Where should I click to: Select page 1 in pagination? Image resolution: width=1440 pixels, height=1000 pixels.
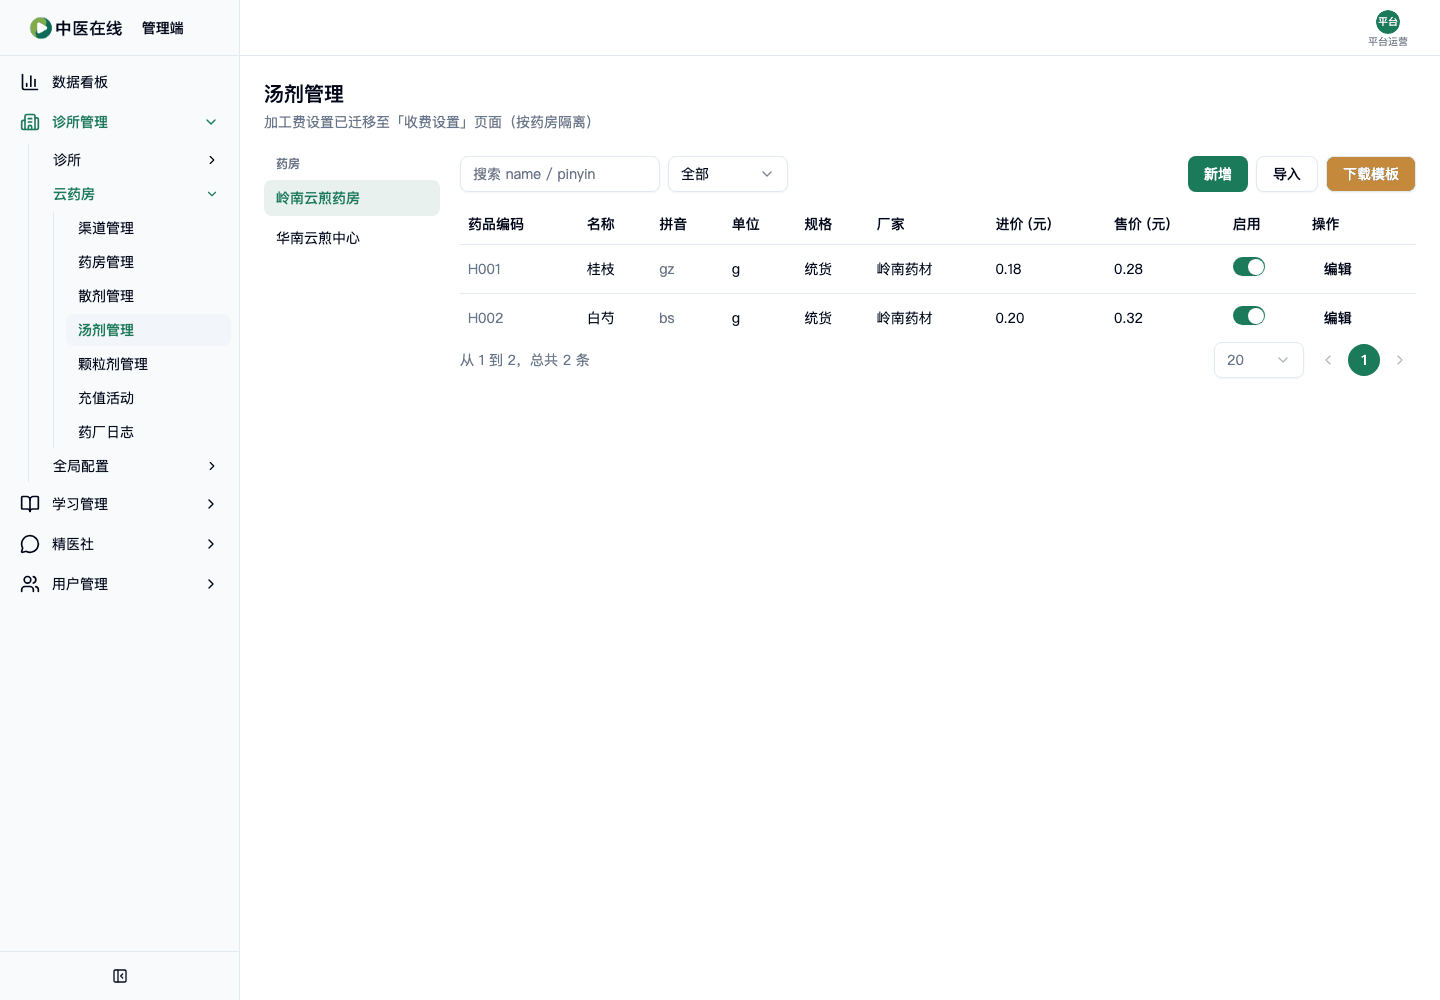click(x=1364, y=360)
